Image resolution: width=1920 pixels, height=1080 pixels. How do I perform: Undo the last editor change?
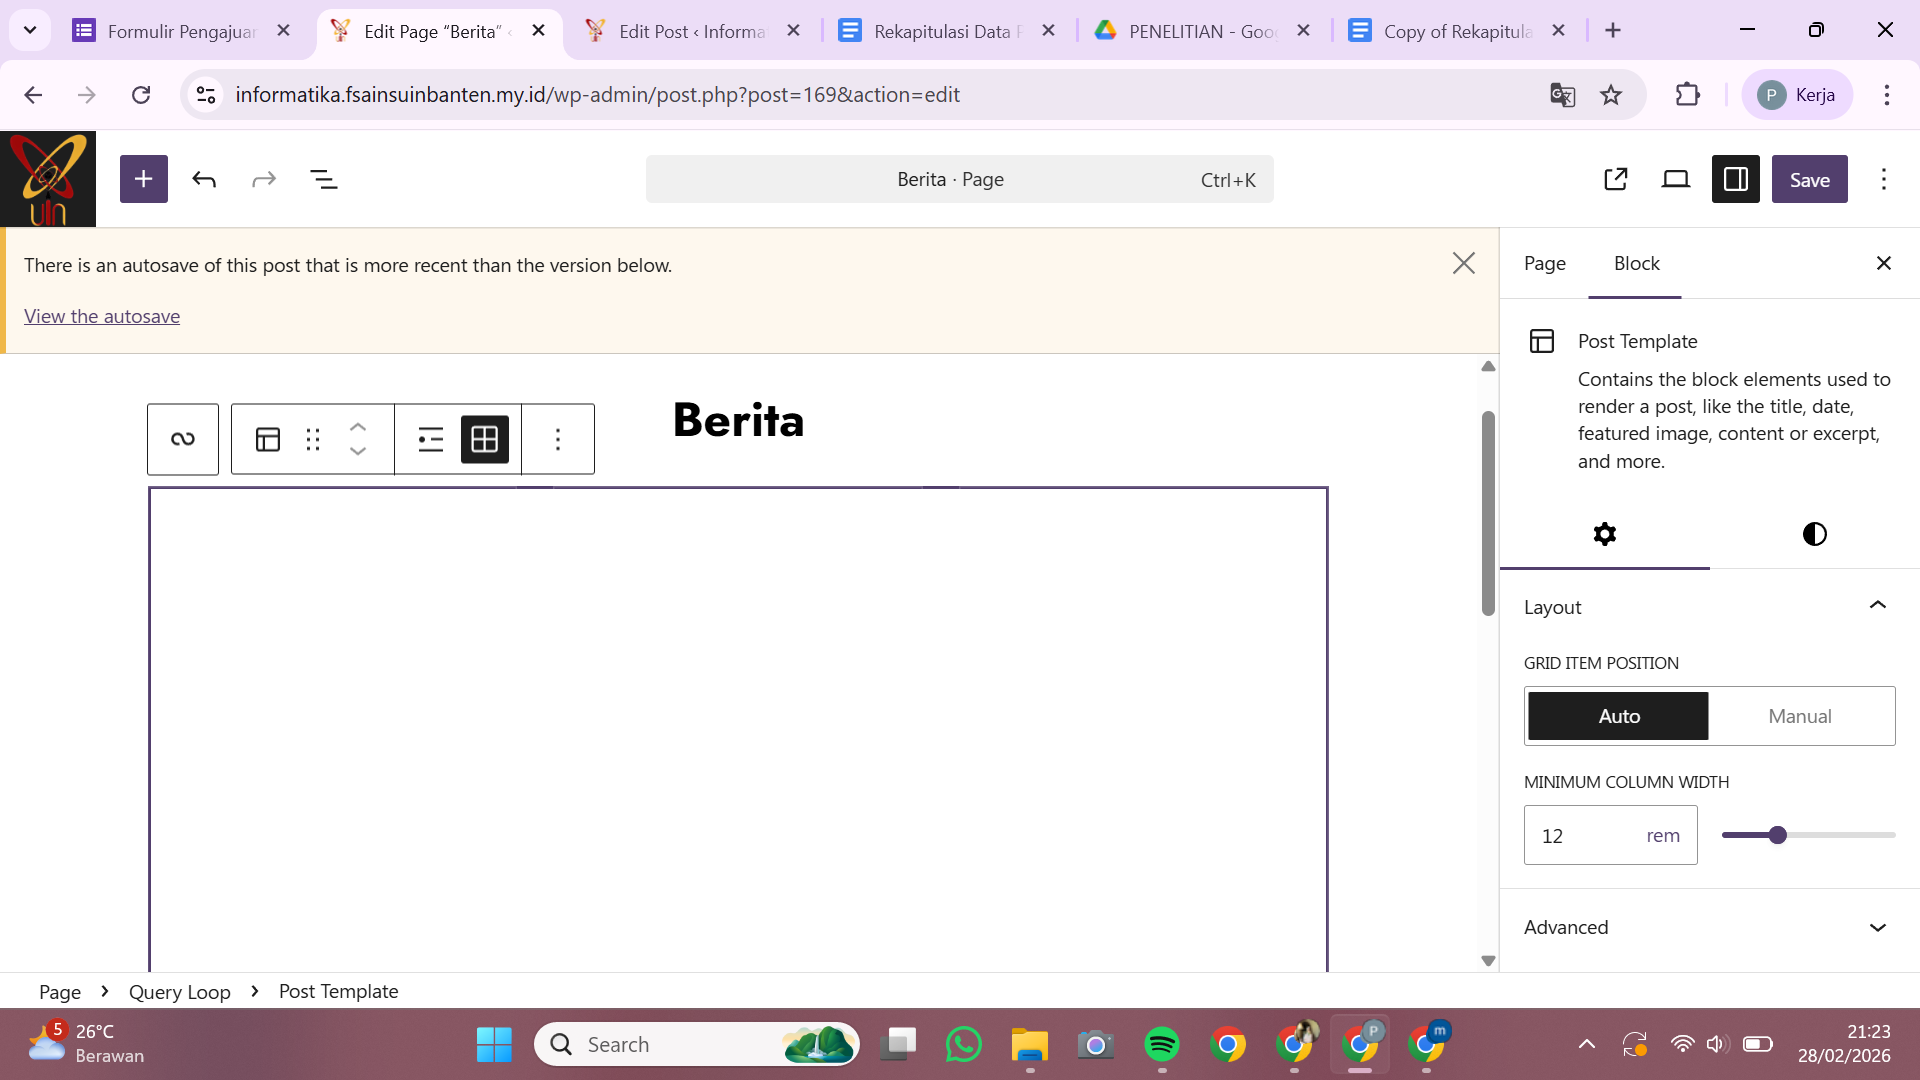204,179
